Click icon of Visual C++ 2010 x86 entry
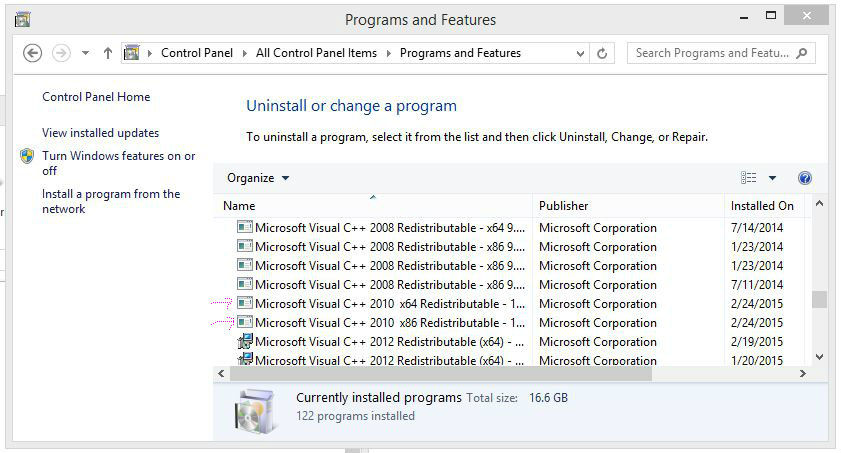841x453 pixels. 245,322
